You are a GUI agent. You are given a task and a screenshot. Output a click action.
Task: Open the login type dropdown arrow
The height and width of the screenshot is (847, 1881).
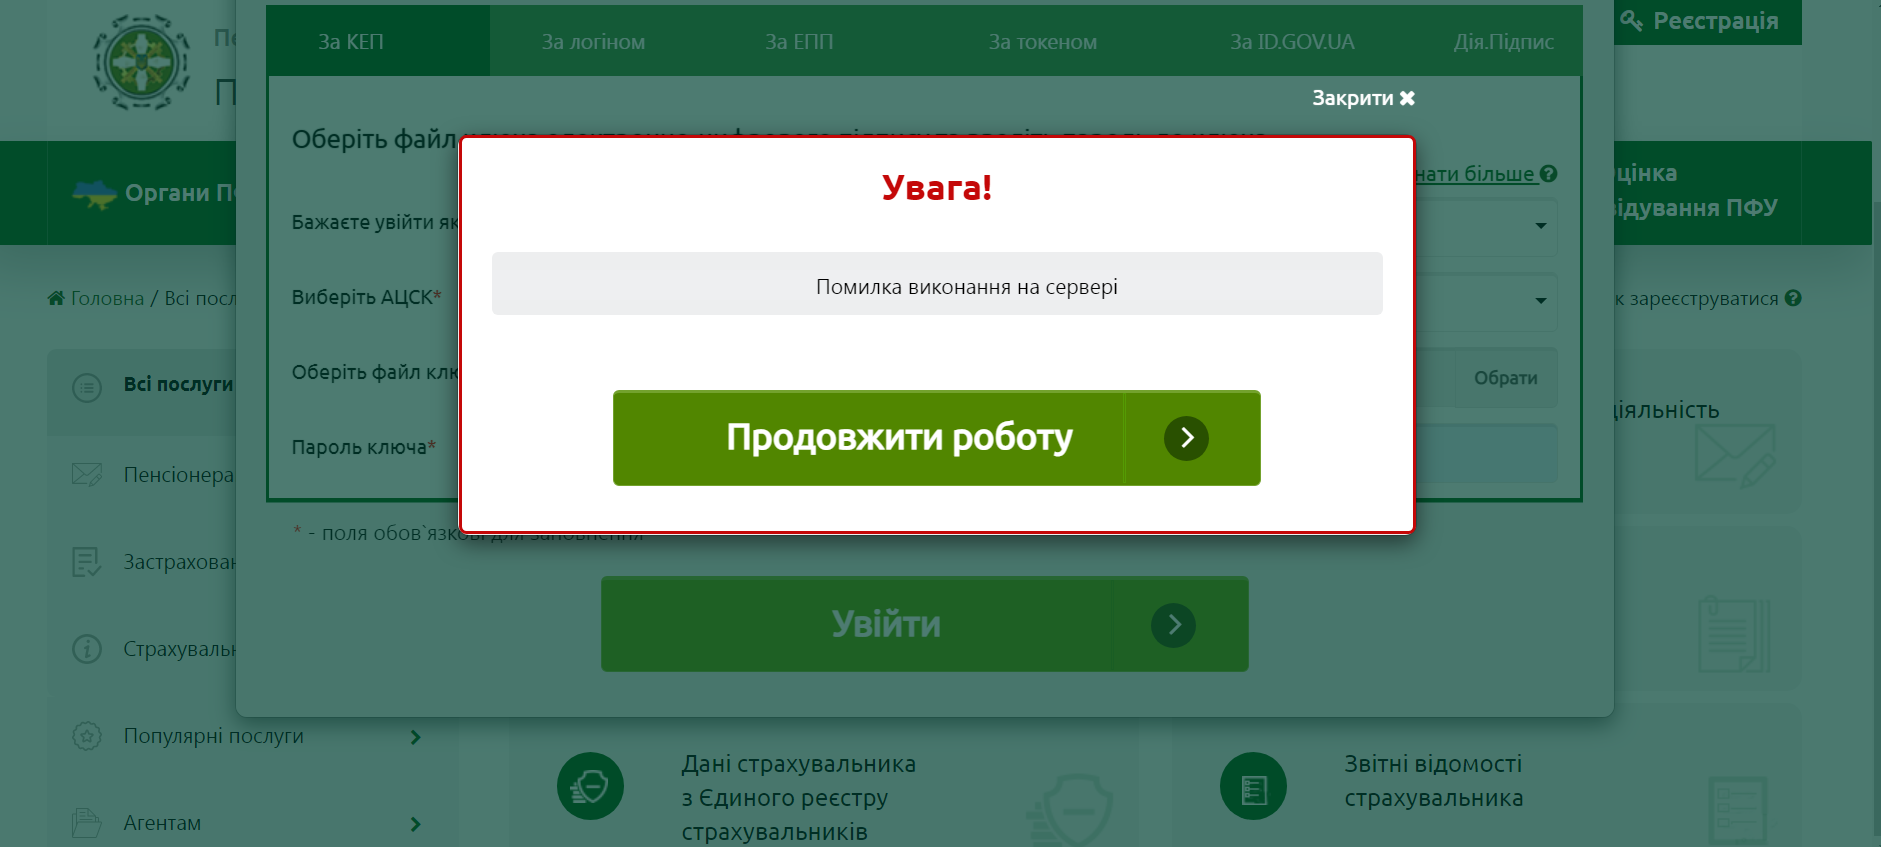click(x=1540, y=225)
